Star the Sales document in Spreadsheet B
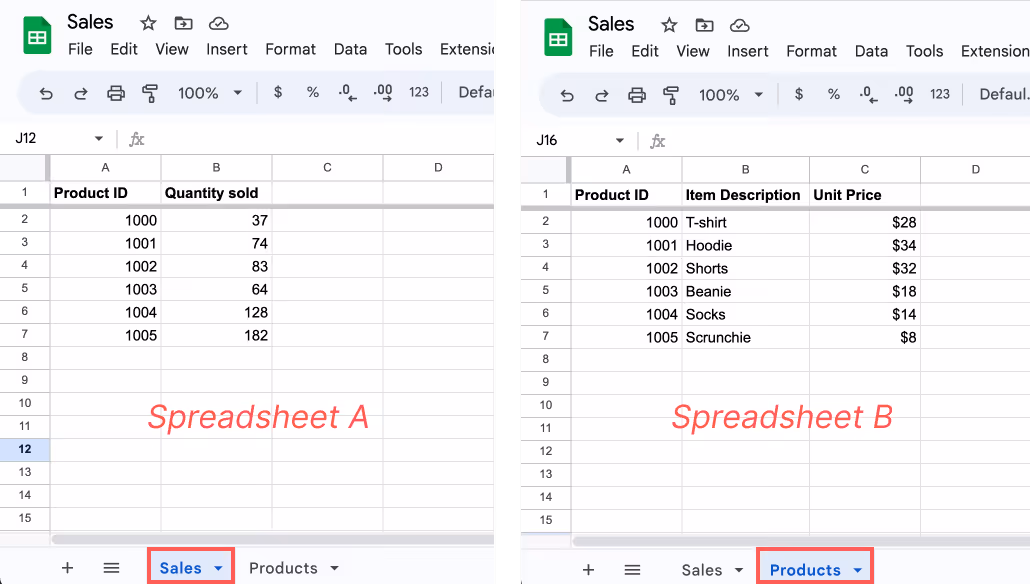This screenshot has width=1030, height=584. pos(669,26)
